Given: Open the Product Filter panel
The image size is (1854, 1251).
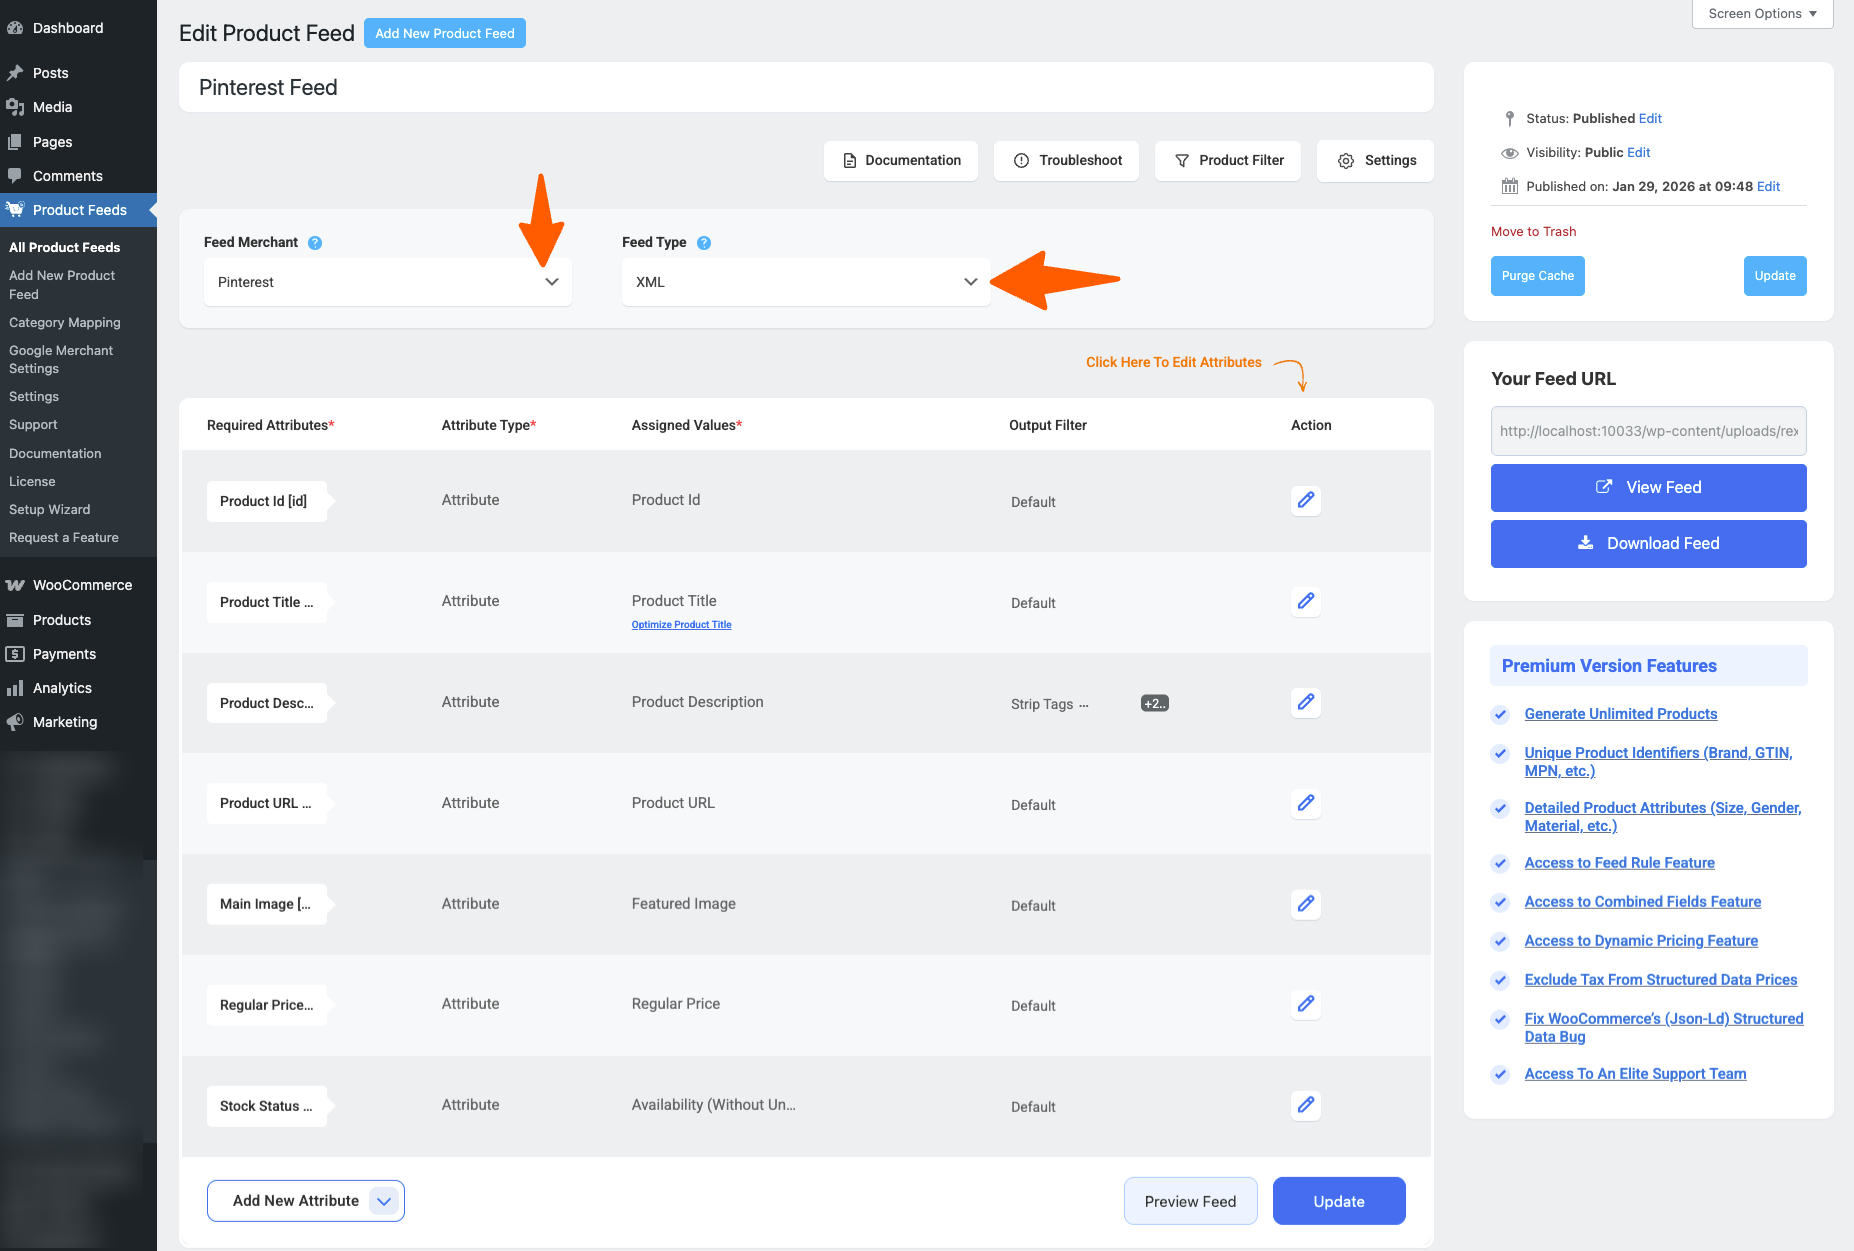Looking at the screenshot, I should coord(1227,161).
